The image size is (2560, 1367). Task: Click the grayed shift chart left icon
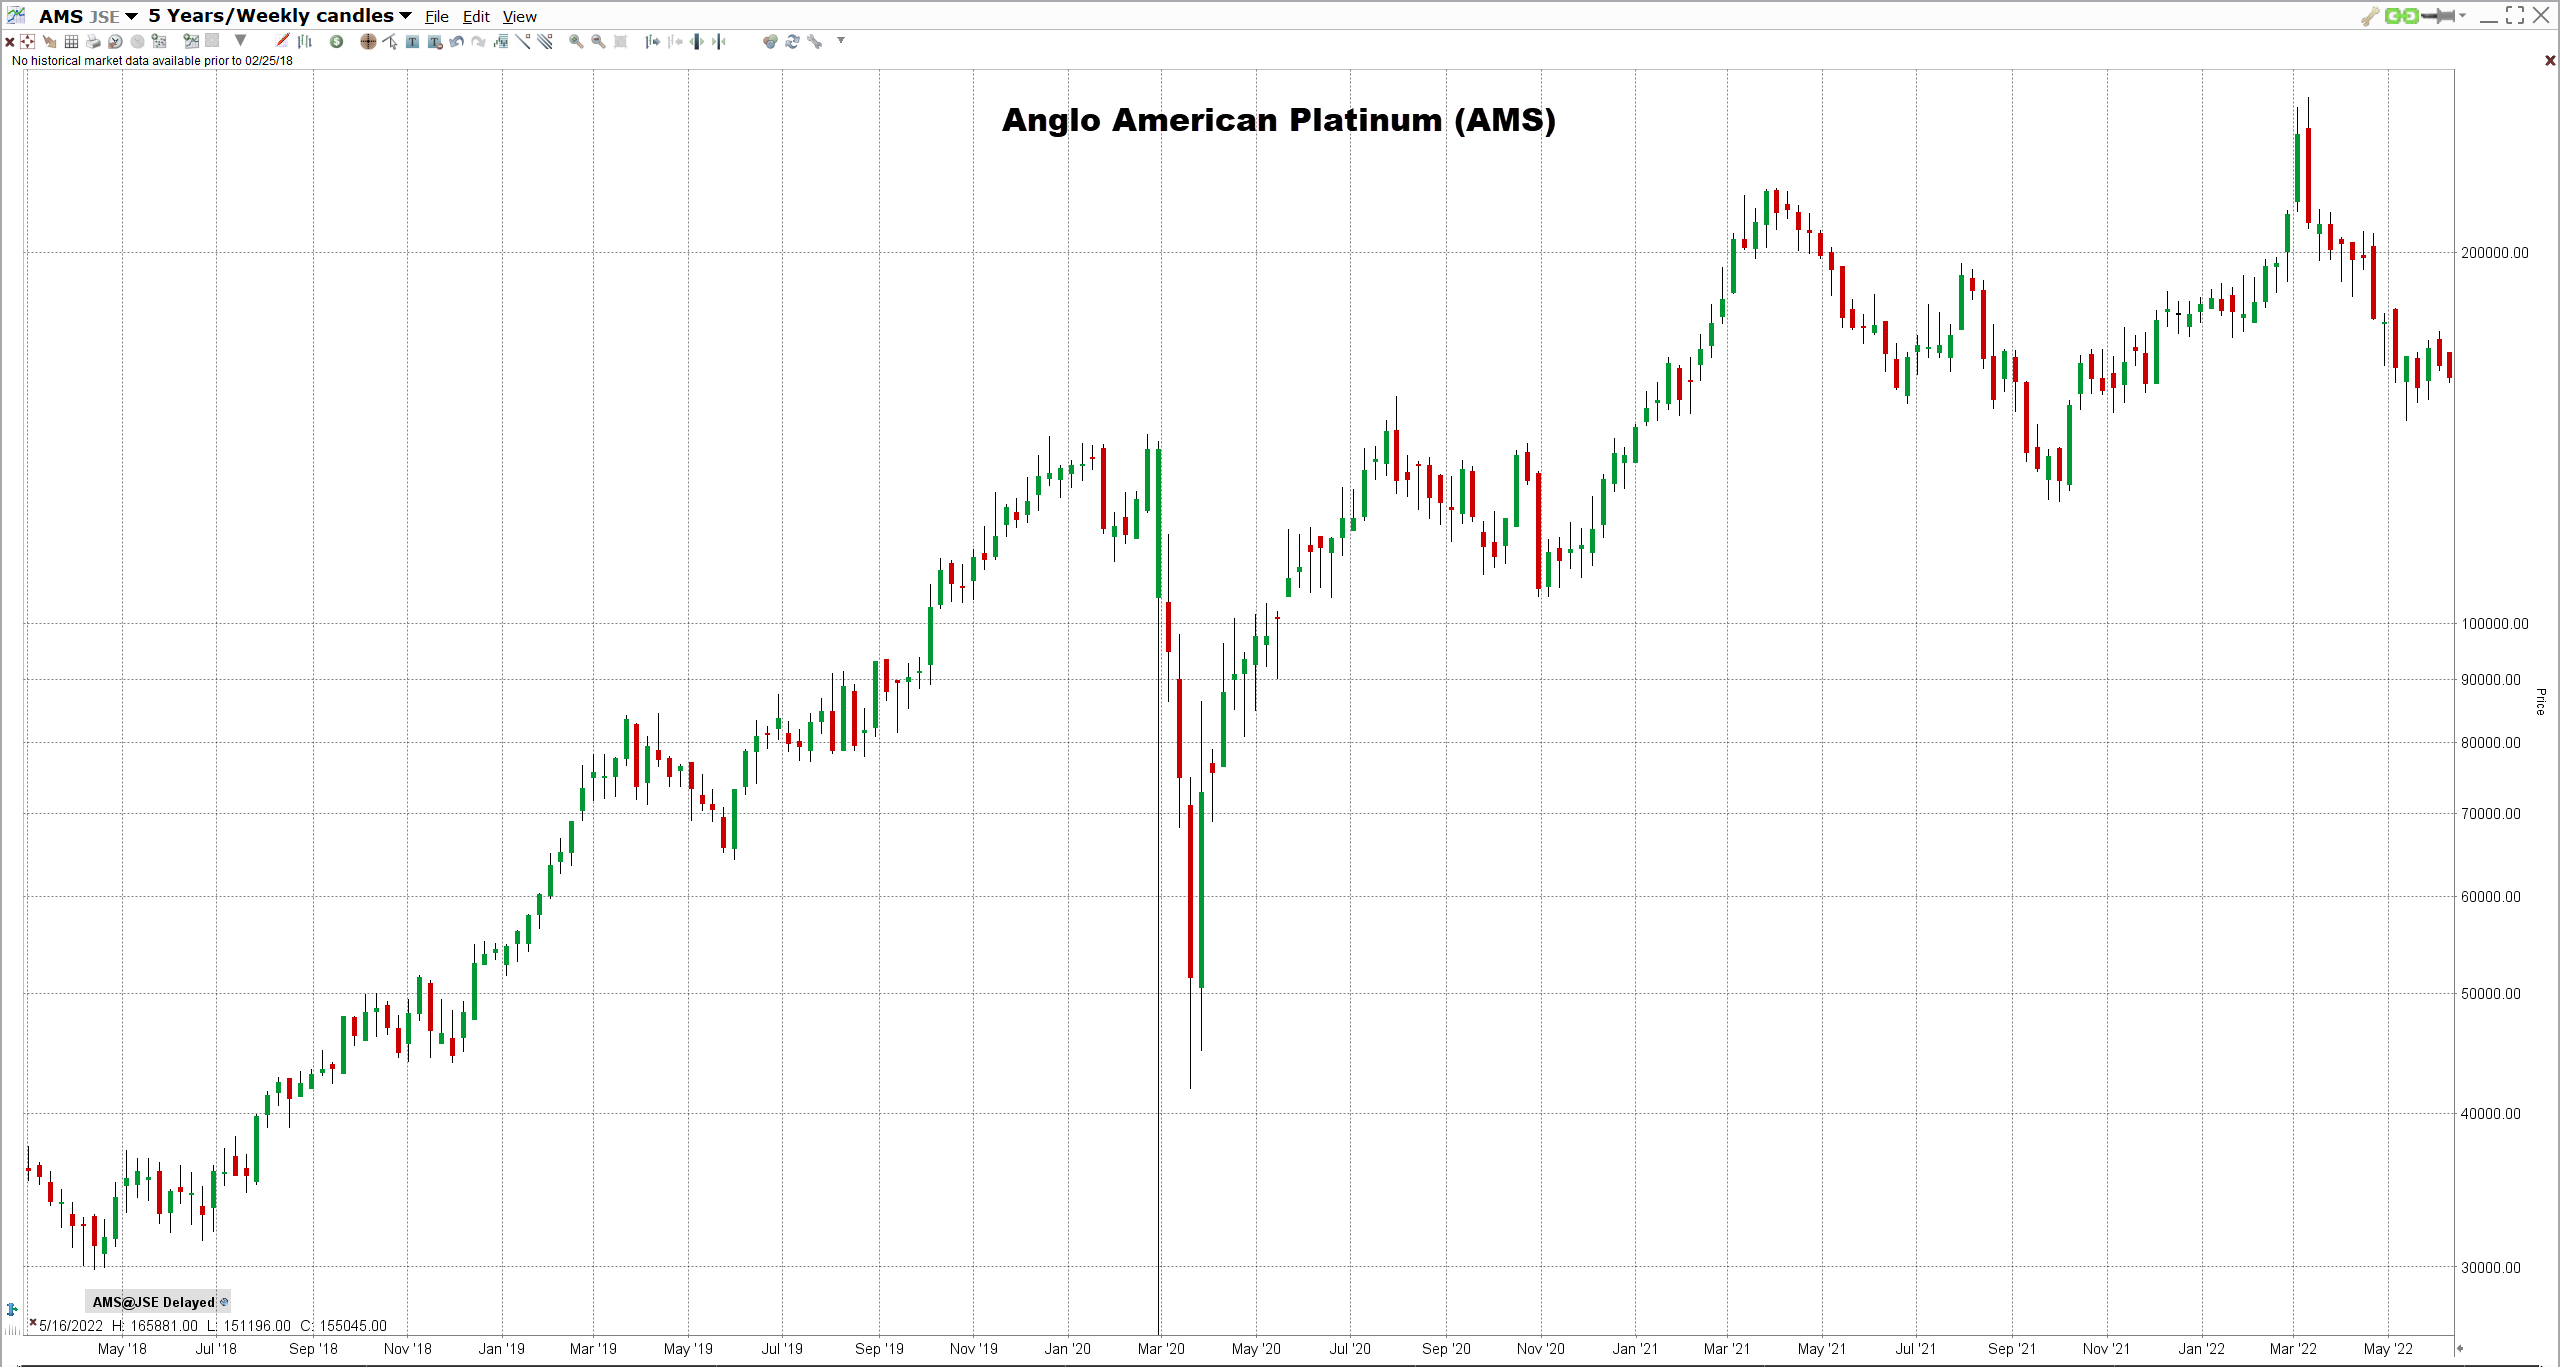coord(675,41)
